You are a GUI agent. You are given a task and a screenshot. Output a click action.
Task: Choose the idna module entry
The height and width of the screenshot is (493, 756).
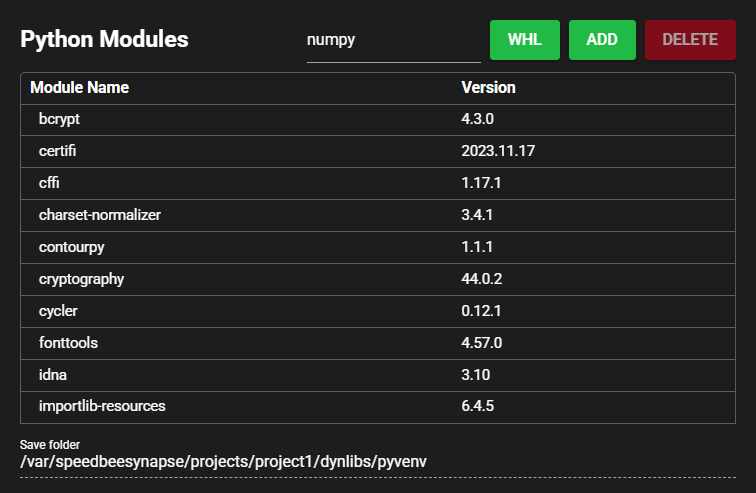coord(52,375)
